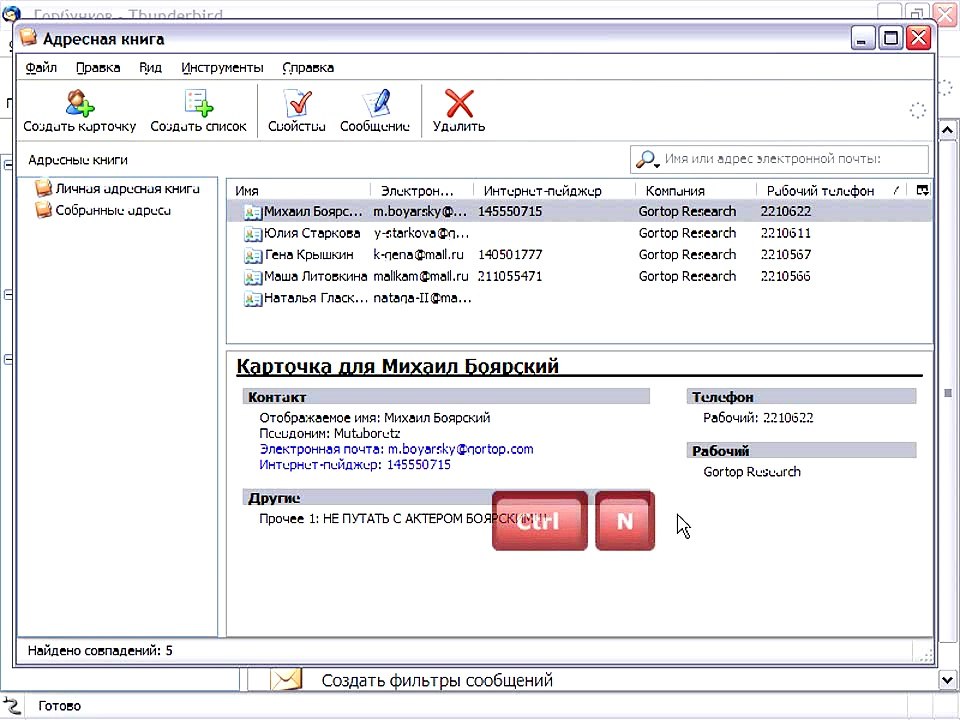
Task: Click the Сообщение toolbar icon
Action: [x=375, y=102]
